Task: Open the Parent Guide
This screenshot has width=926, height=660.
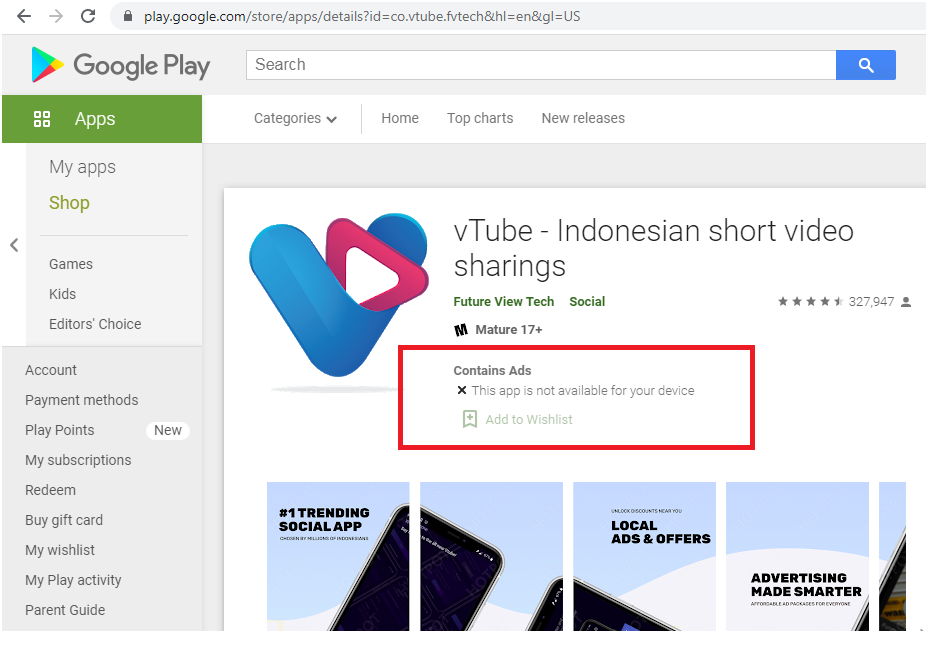Action: click(65, 610)
